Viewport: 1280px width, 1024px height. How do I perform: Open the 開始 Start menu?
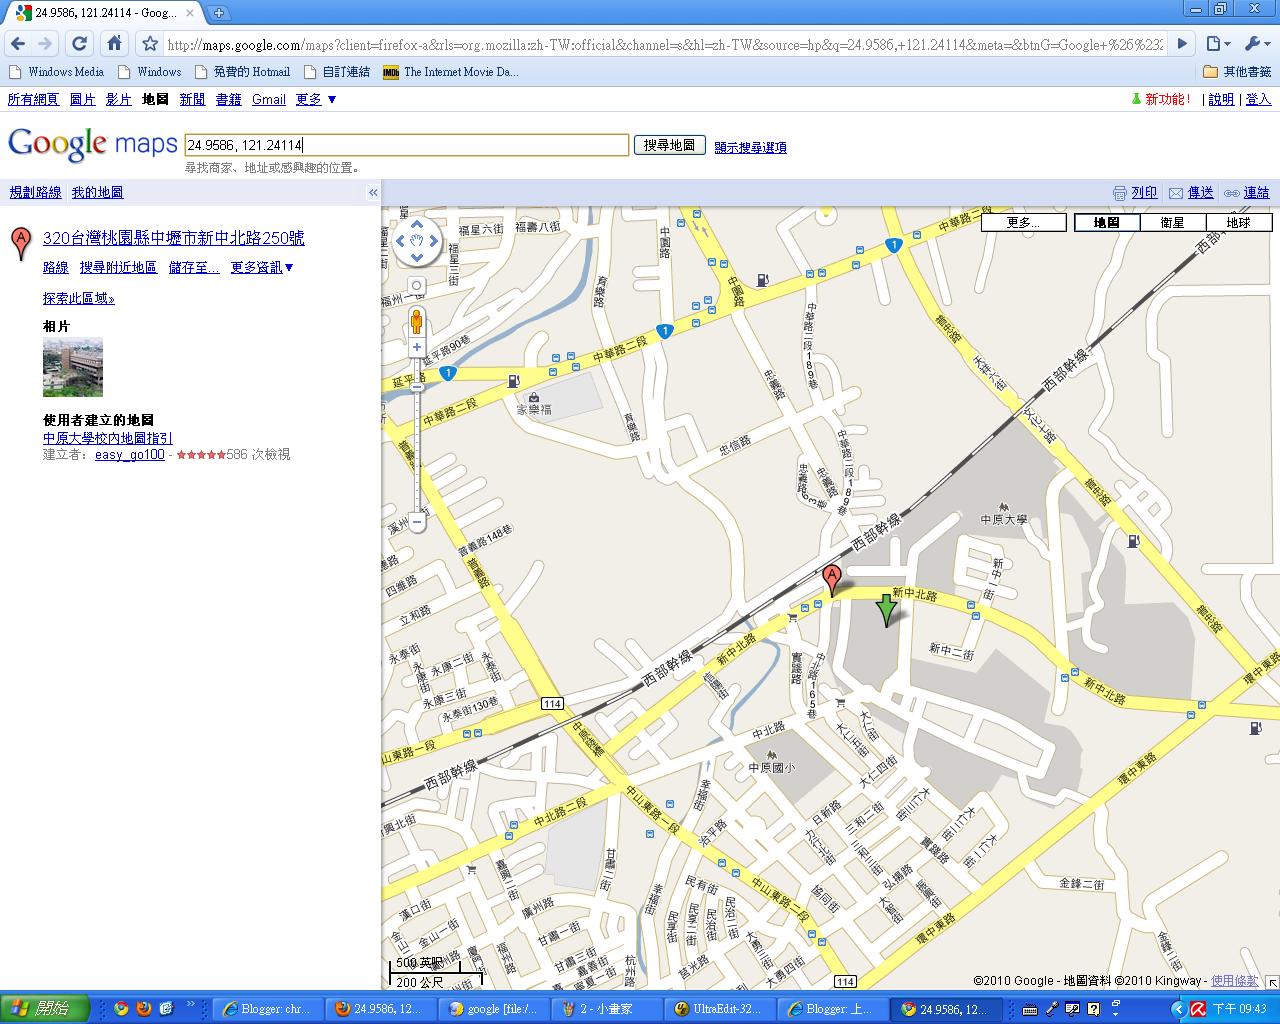click(x=45, y=1009)
